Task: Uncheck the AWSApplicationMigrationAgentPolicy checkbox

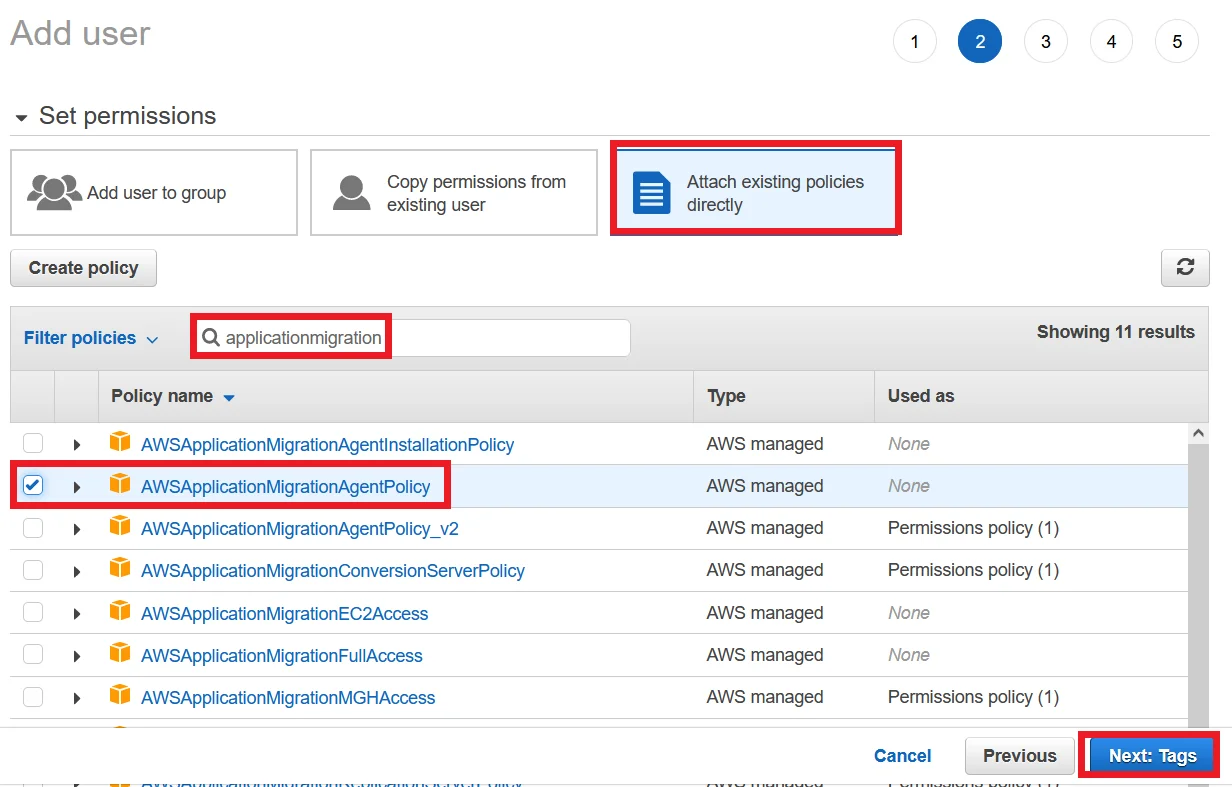Action: click(x=33, y=485)
